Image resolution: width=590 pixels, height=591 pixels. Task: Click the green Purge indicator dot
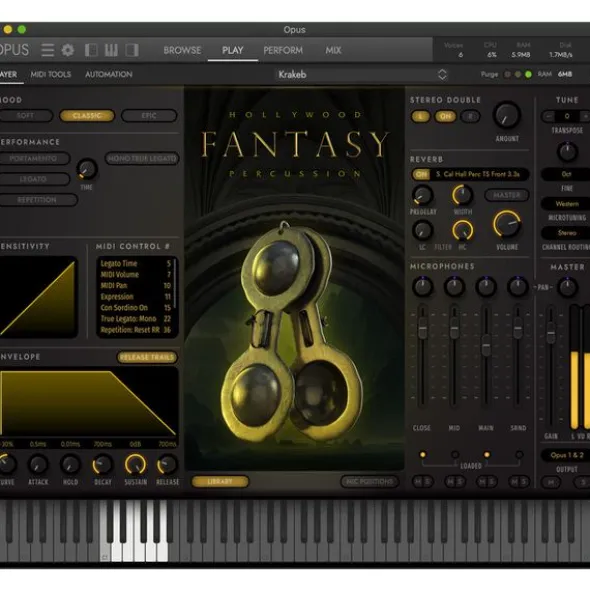528,75
